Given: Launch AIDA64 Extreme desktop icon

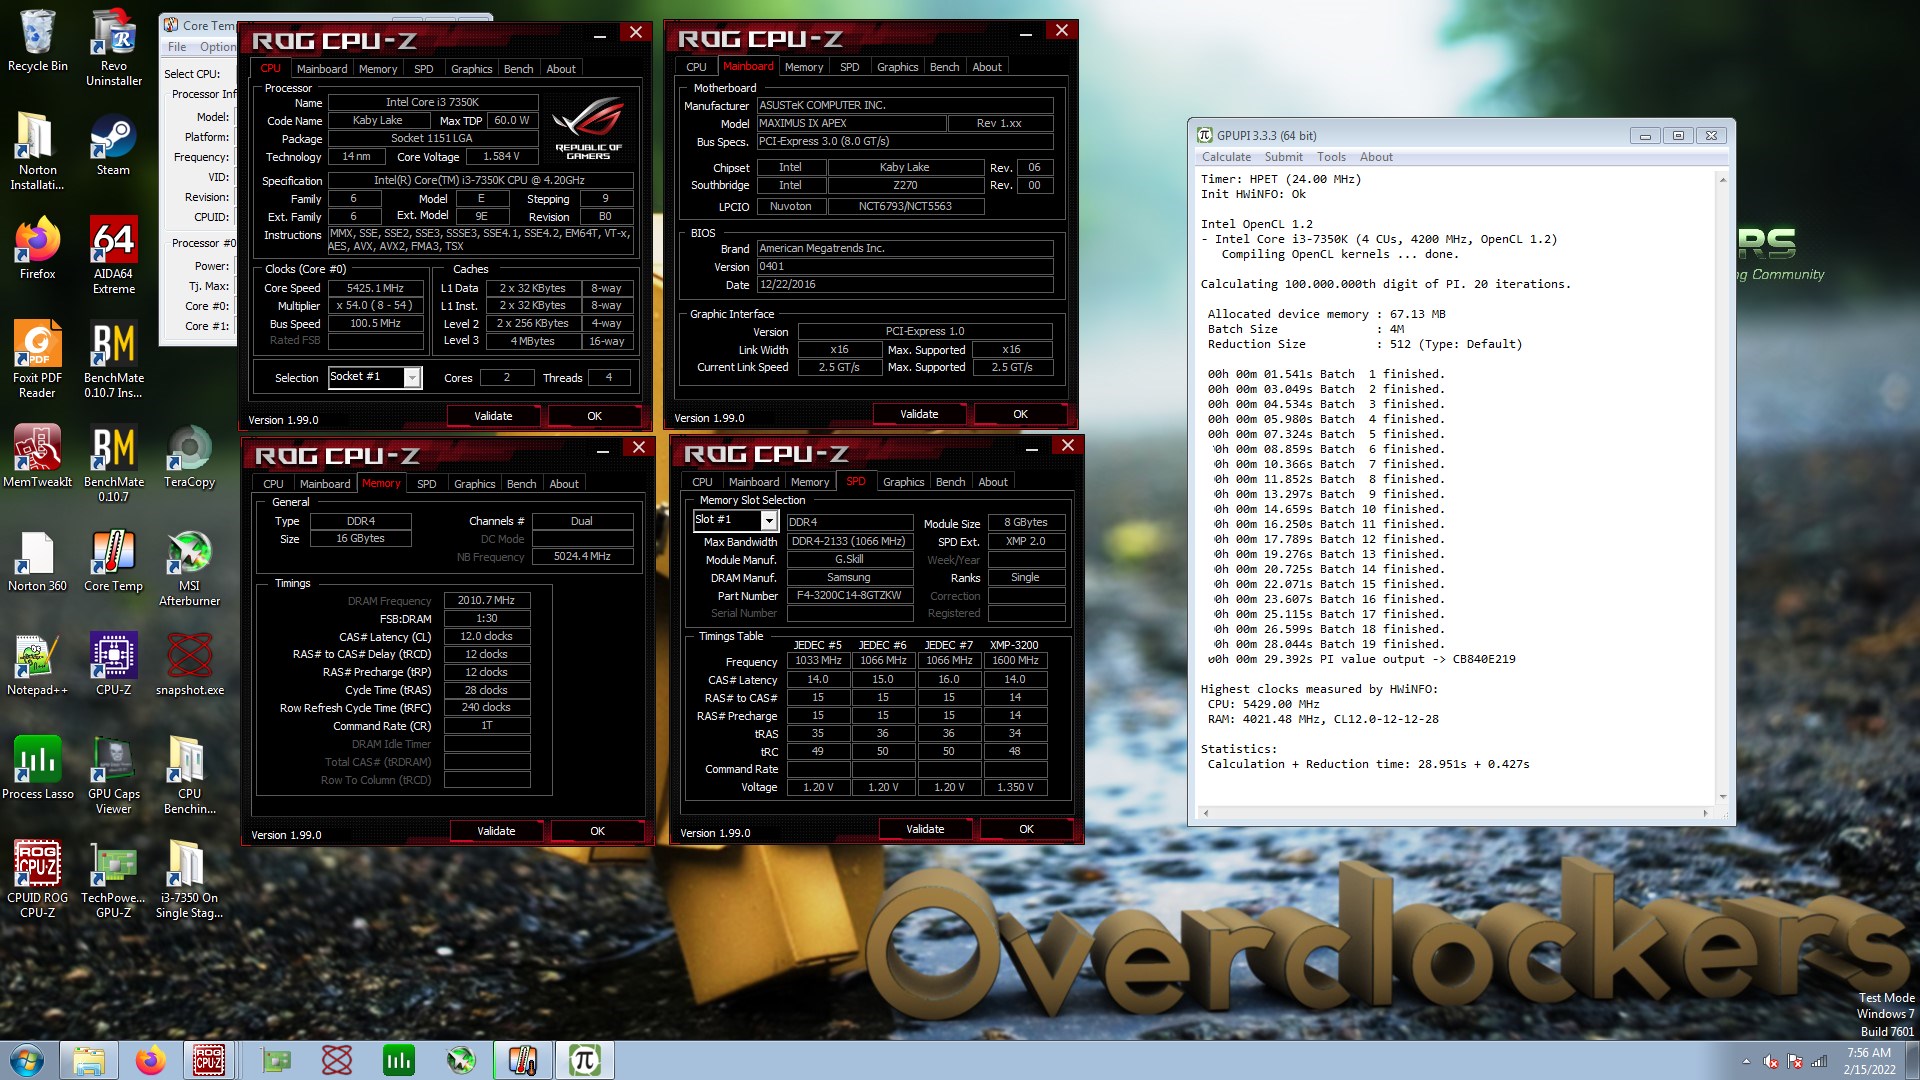Looking at the screenshot, I should pos(114,255).
